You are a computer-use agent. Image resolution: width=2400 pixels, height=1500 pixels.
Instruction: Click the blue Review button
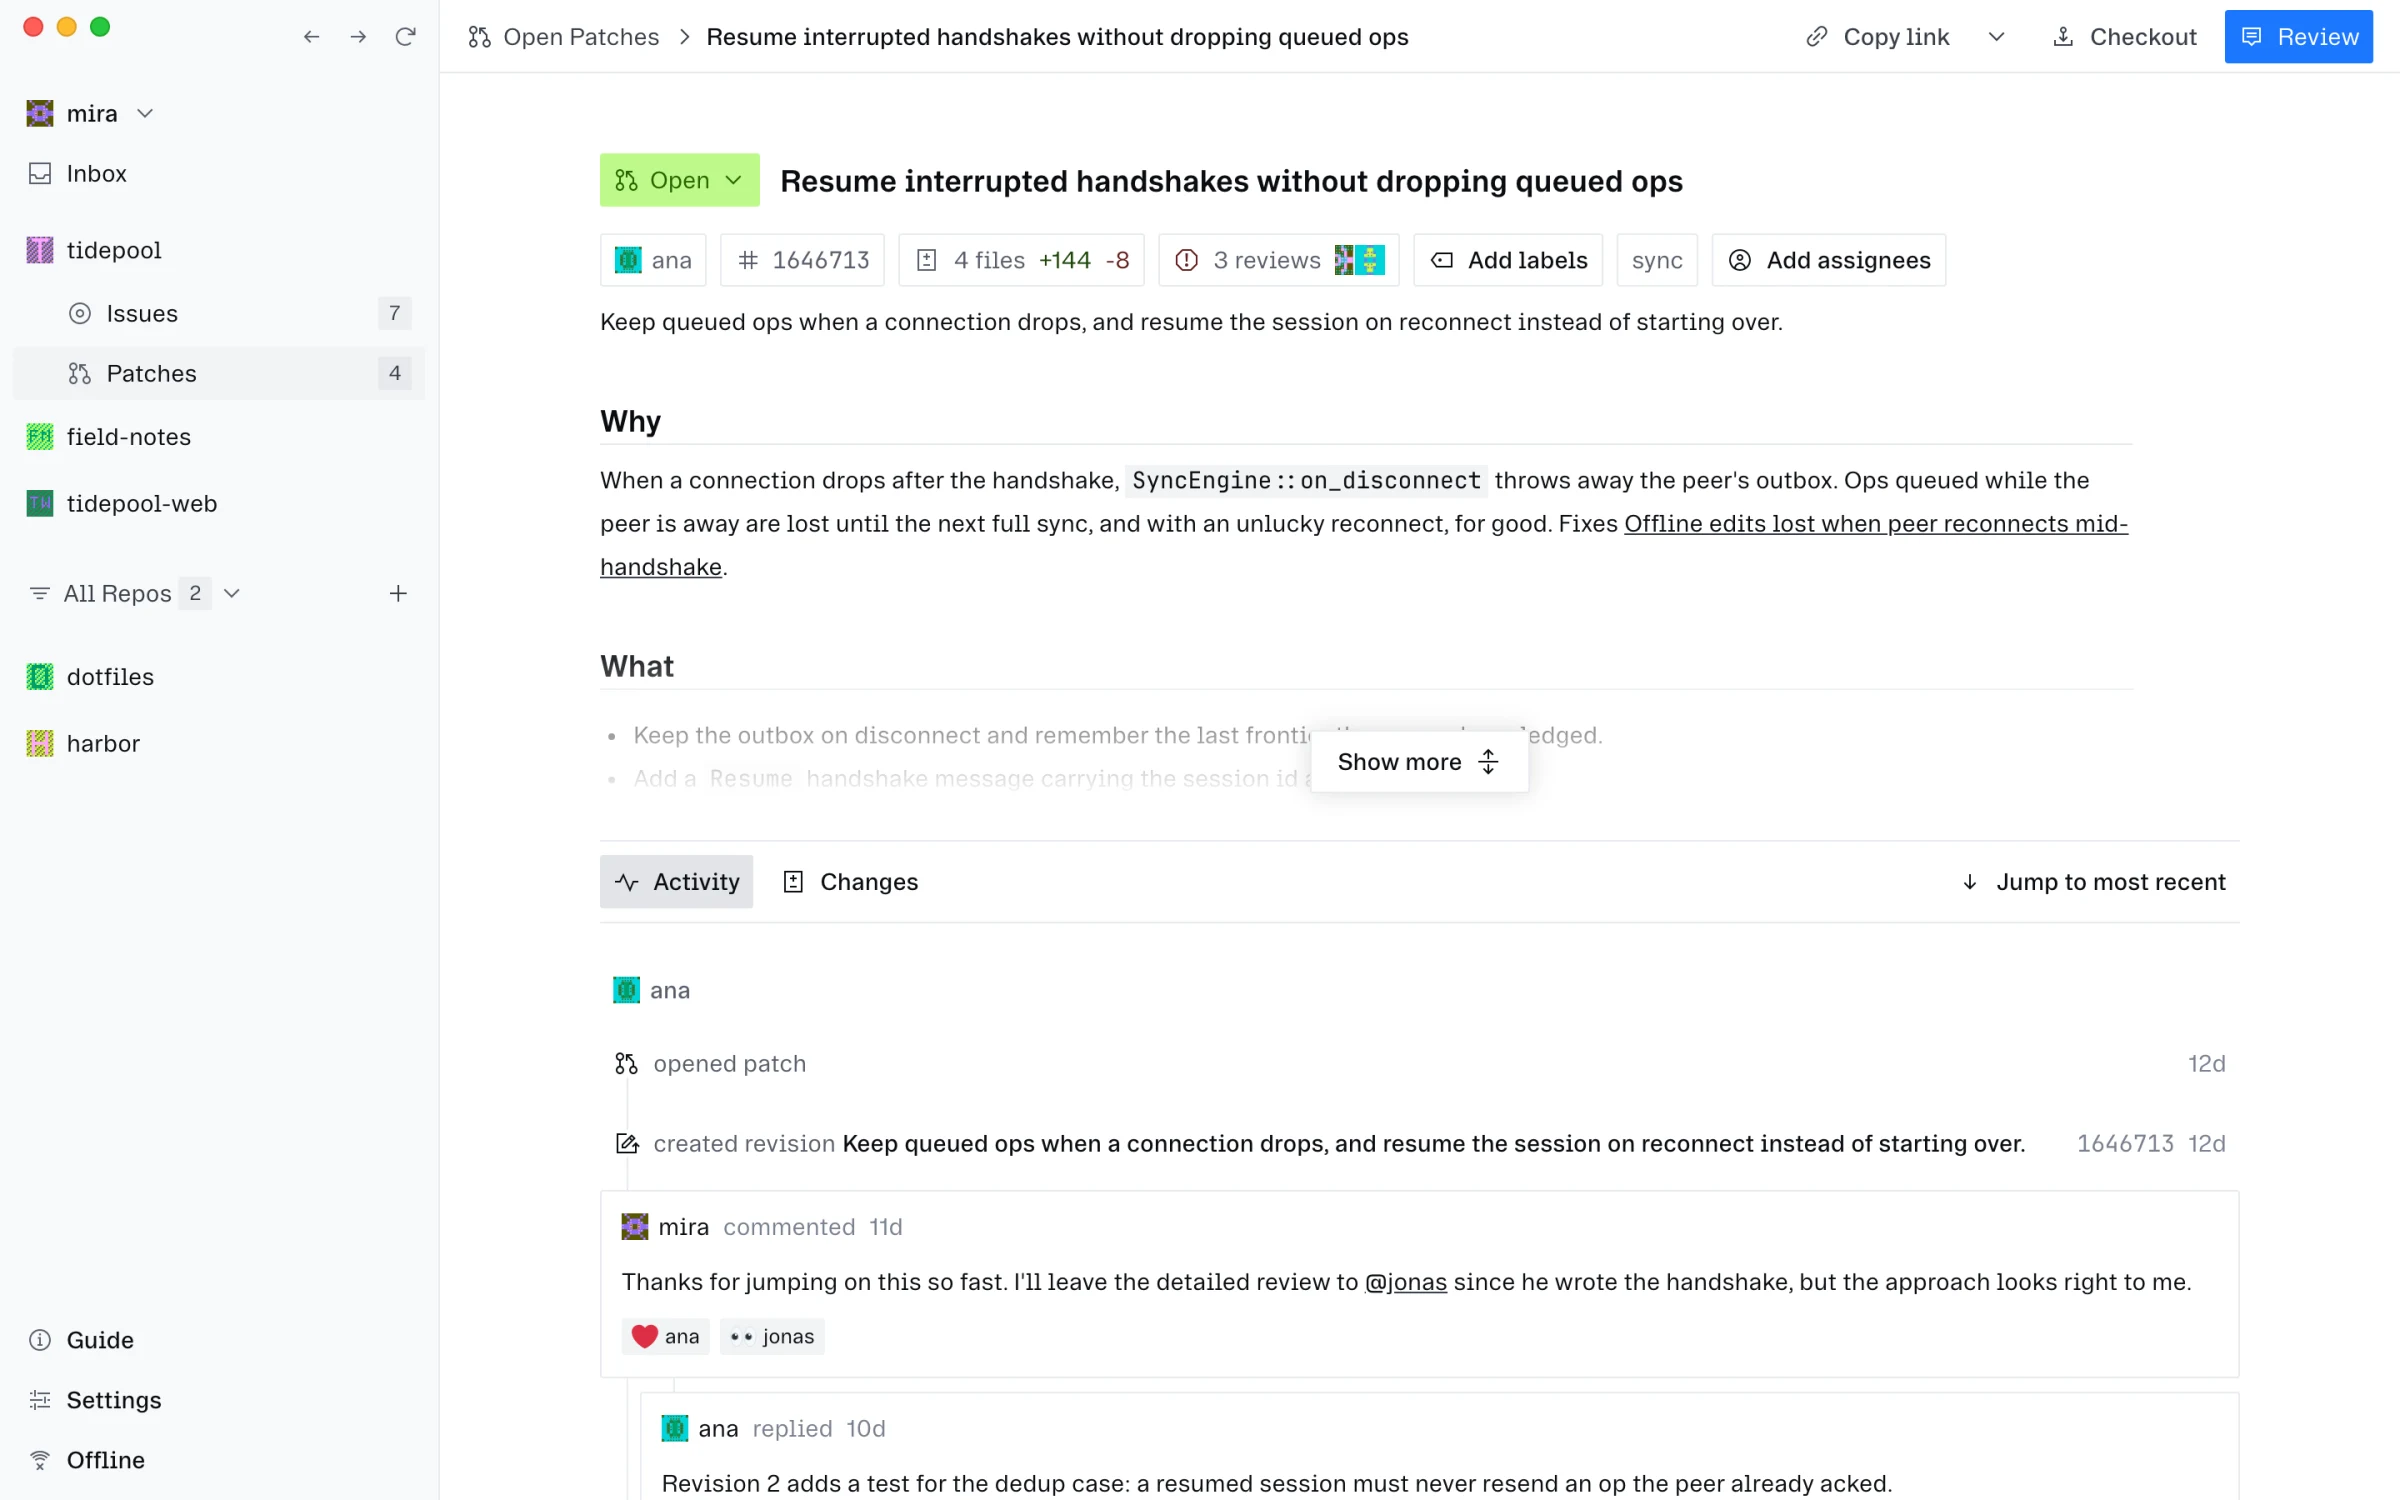[x=2298, y=37]
